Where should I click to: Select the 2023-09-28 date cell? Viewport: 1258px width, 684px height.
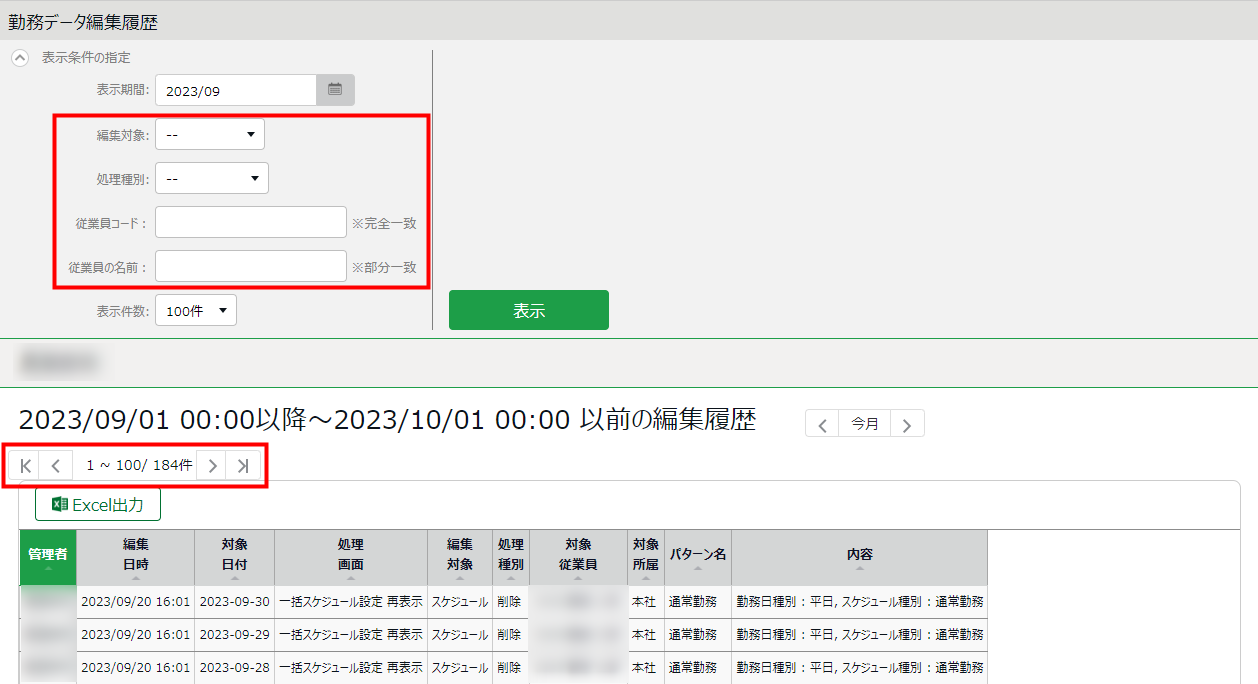(234, 667)
